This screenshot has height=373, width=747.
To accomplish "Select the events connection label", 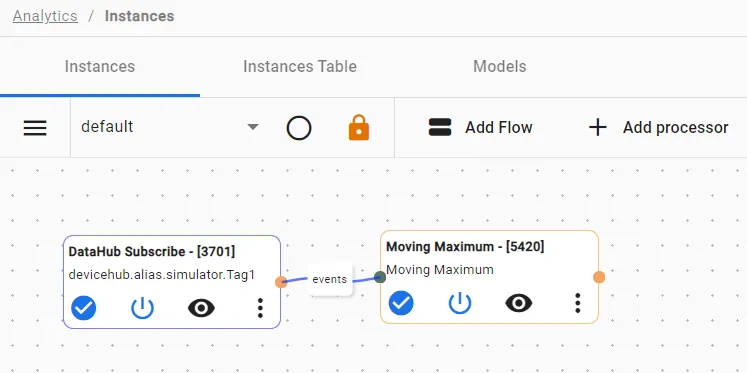I will (x=330, y=279).
